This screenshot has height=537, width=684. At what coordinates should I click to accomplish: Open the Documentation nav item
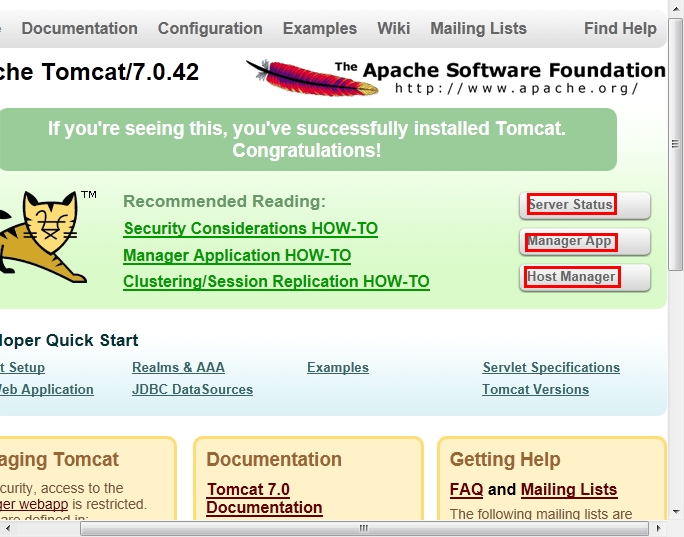[x=79, y=28]
